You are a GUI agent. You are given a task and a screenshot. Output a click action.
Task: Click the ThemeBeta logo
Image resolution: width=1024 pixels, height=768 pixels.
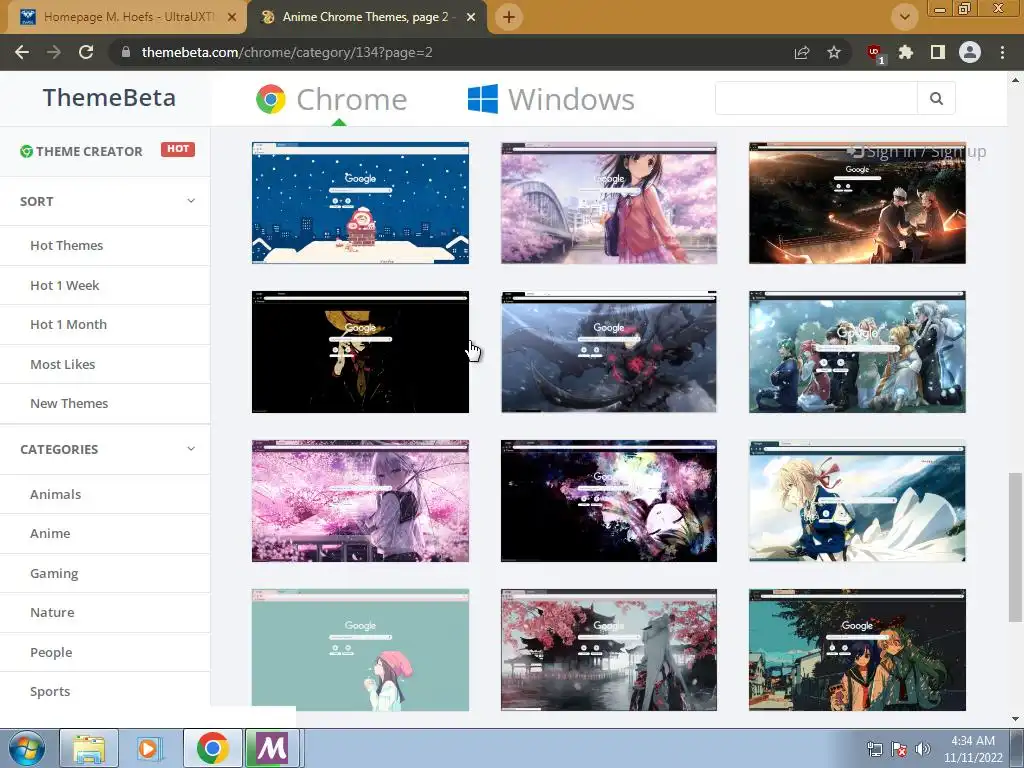(x=109, y=98)
